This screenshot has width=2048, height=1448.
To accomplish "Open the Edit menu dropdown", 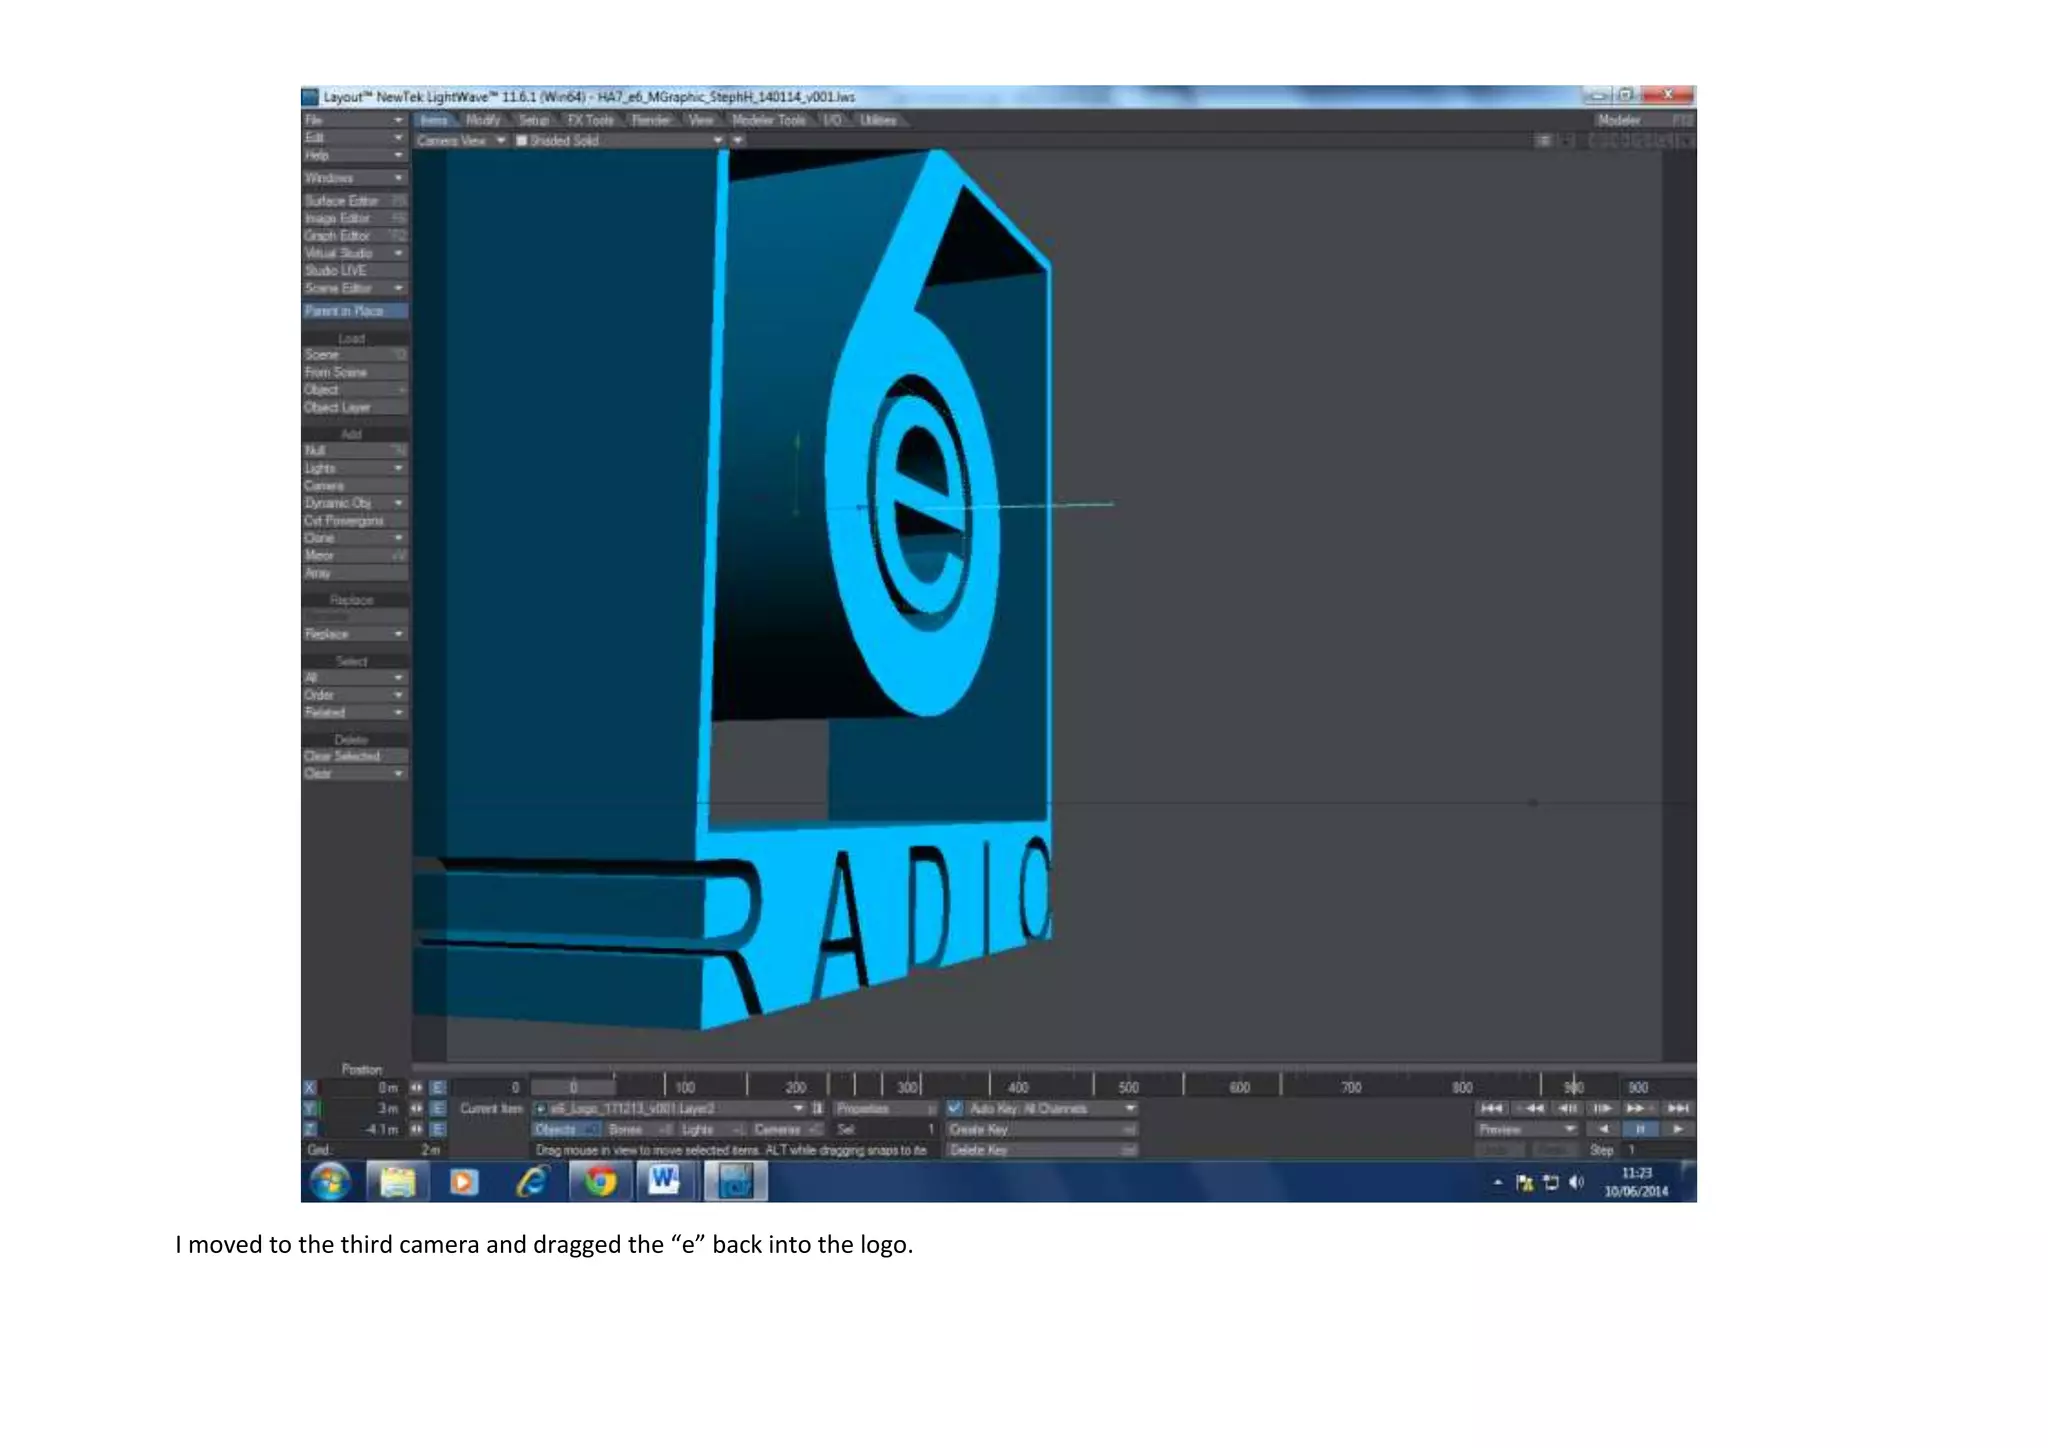I will pyautogui.click(x=354, y=138).
